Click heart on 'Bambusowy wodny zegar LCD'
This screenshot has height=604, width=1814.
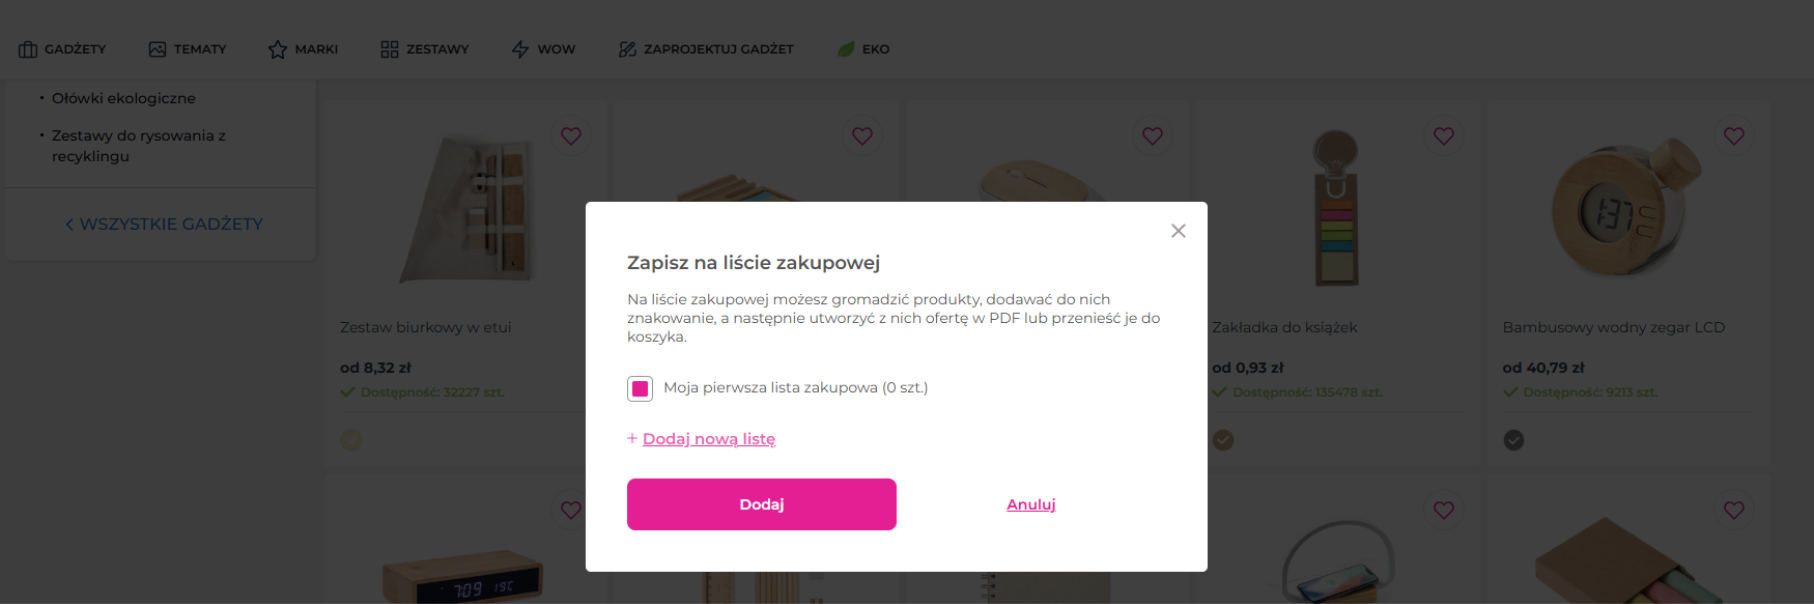click(x=1734, y=136)
